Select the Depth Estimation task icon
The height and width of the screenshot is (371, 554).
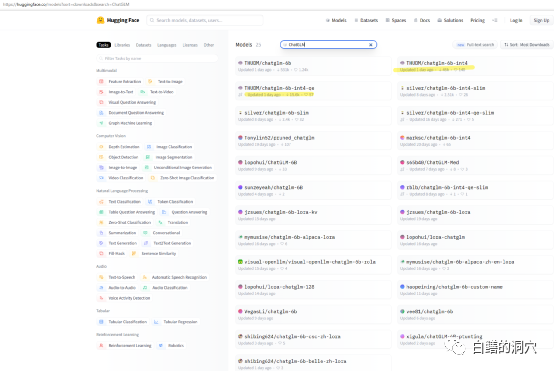101,147
